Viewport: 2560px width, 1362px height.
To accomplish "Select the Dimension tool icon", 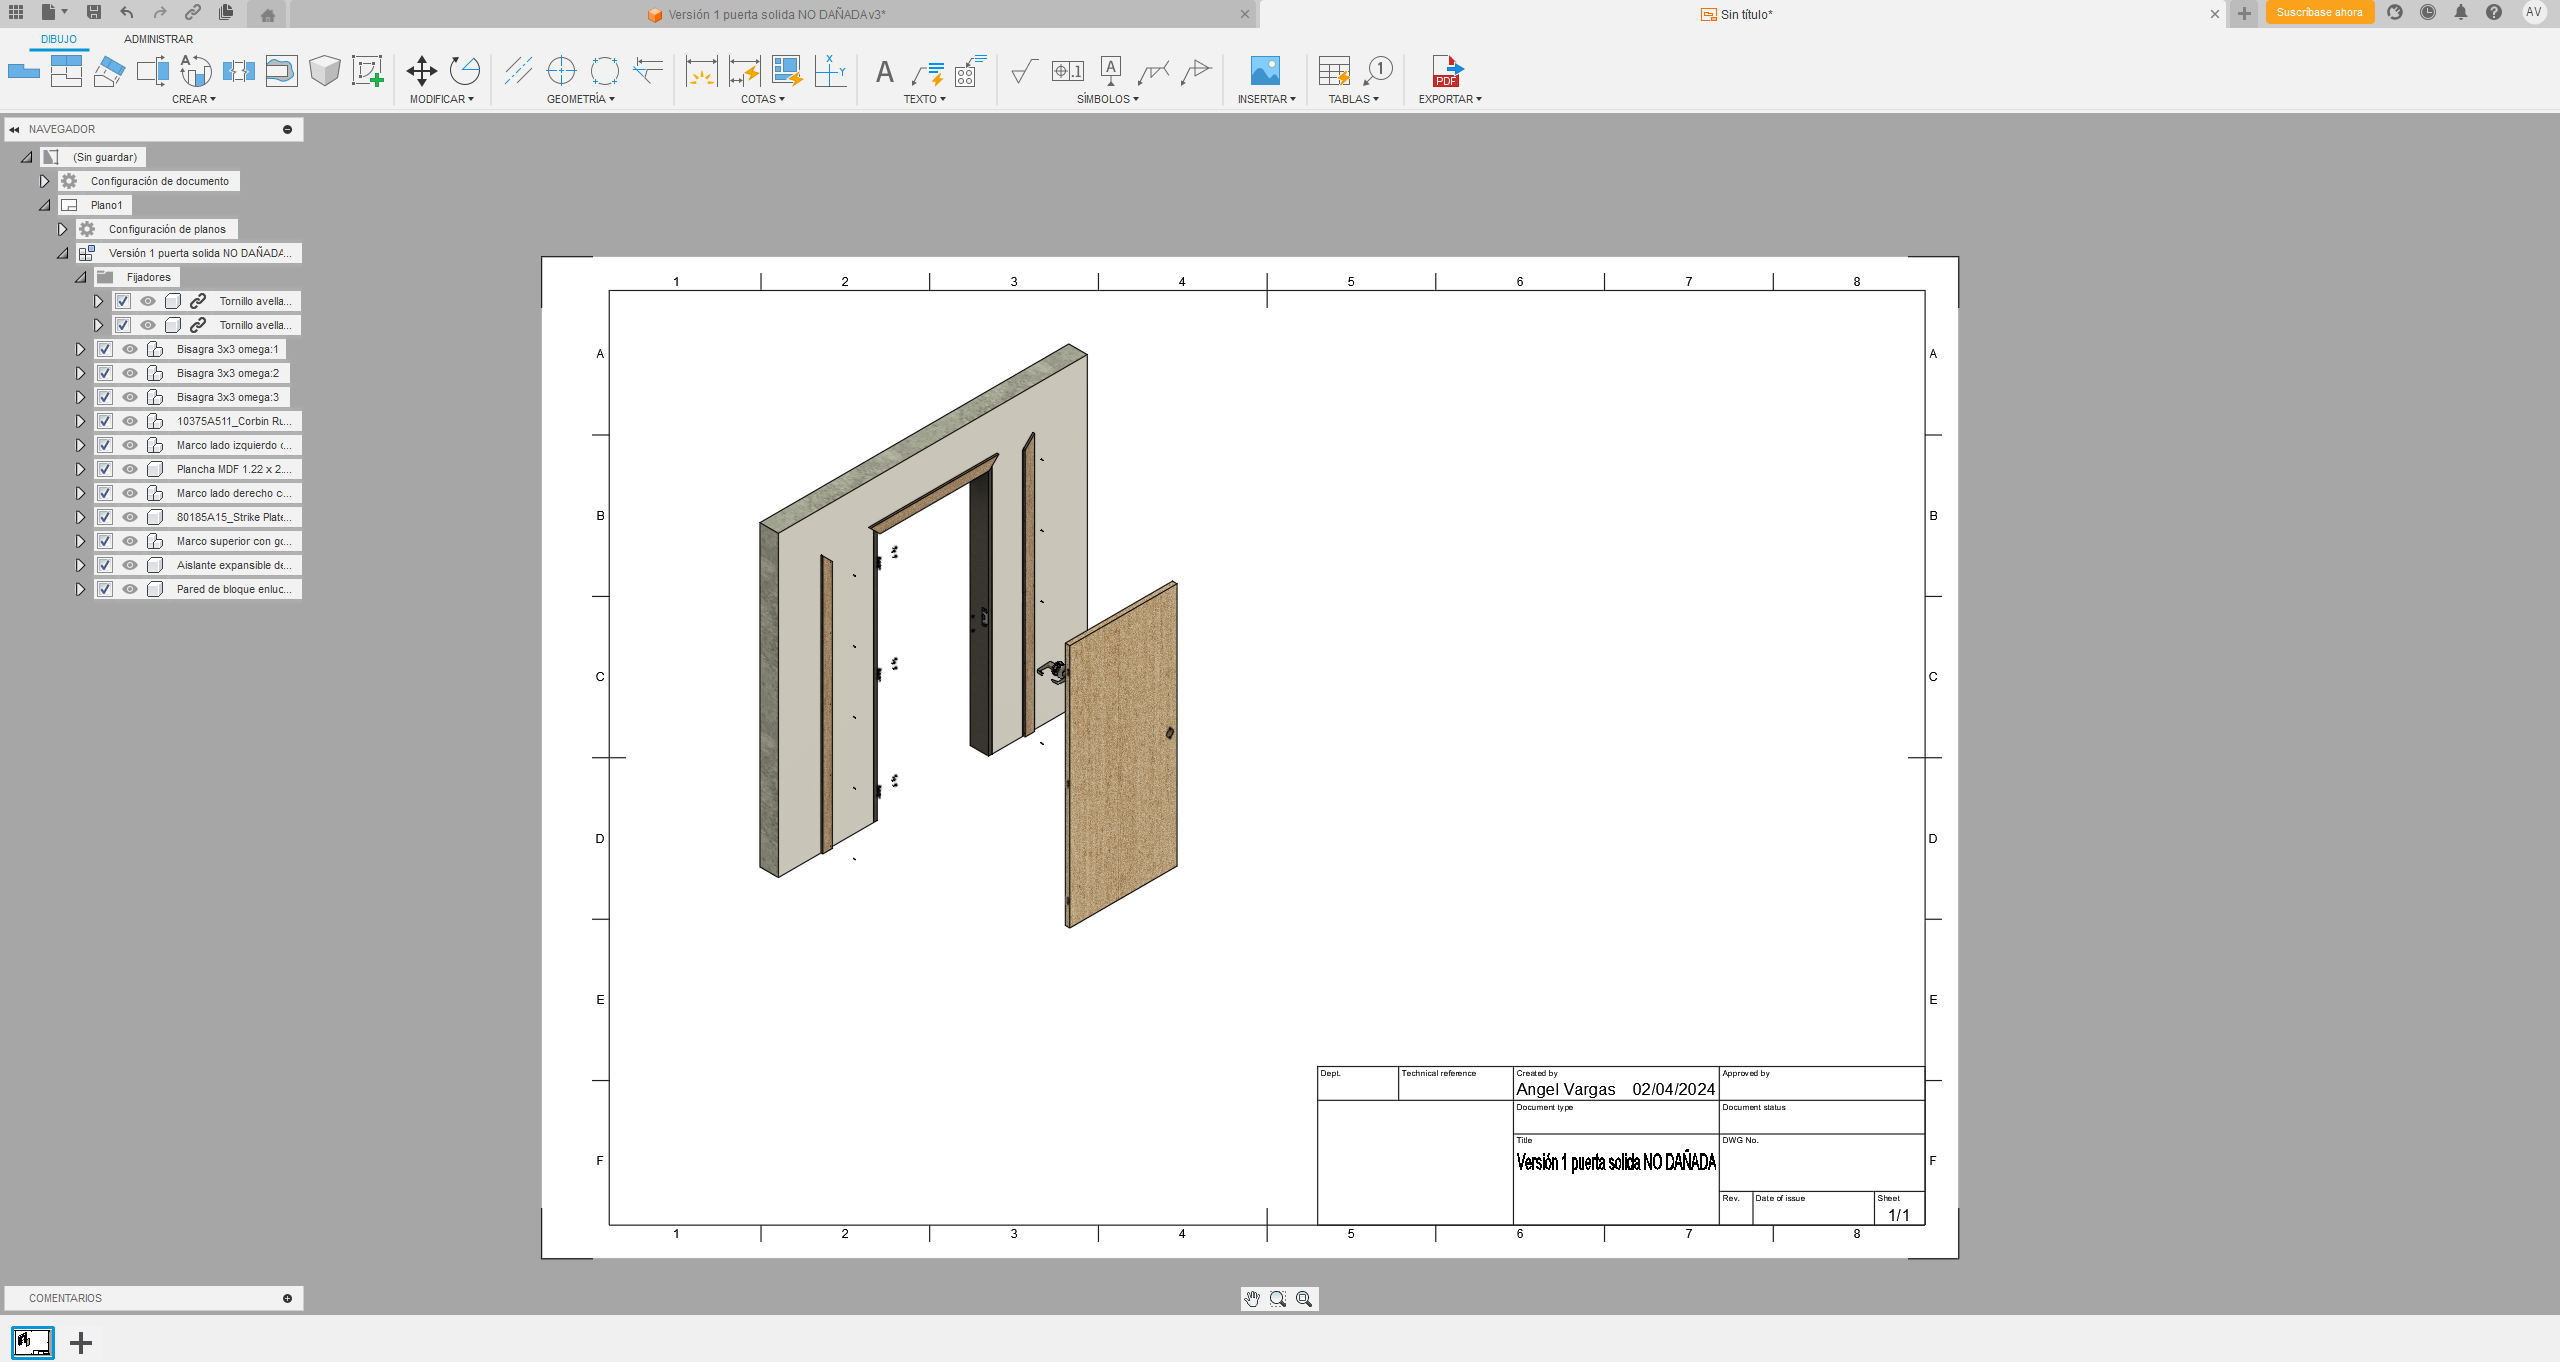I will click(x=701, y=71).
